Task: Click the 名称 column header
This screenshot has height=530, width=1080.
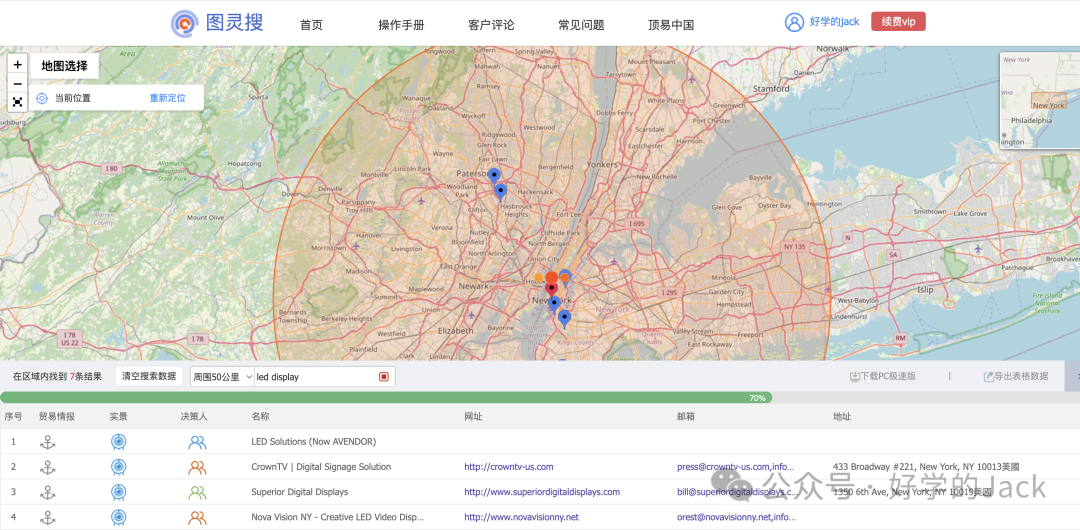Action: click(260, 417)
